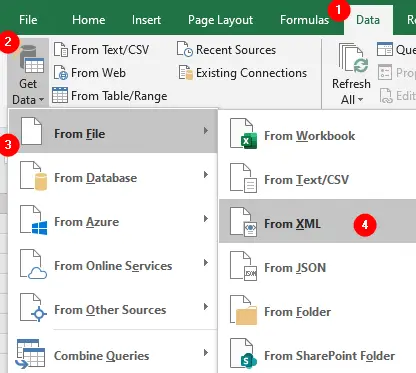Switch to the Page Layout tab
This screenshot has width=416, height=373.
[220, 20]
